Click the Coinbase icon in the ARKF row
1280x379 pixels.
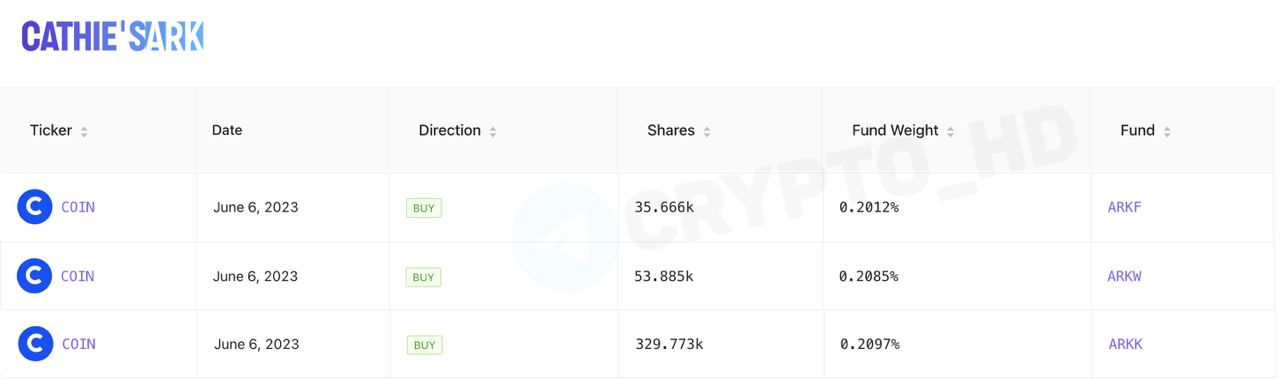(x=35, y=207)
